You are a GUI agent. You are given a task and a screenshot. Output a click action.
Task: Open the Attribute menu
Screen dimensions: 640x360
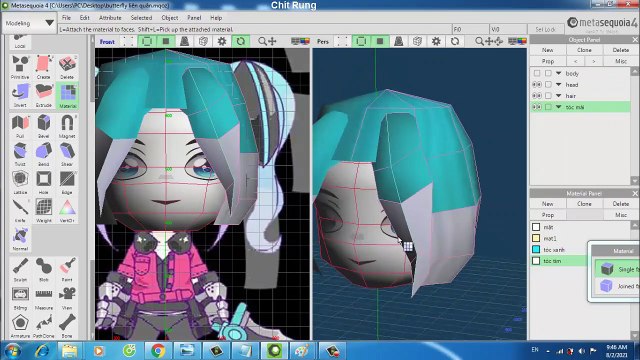[110, 18]
